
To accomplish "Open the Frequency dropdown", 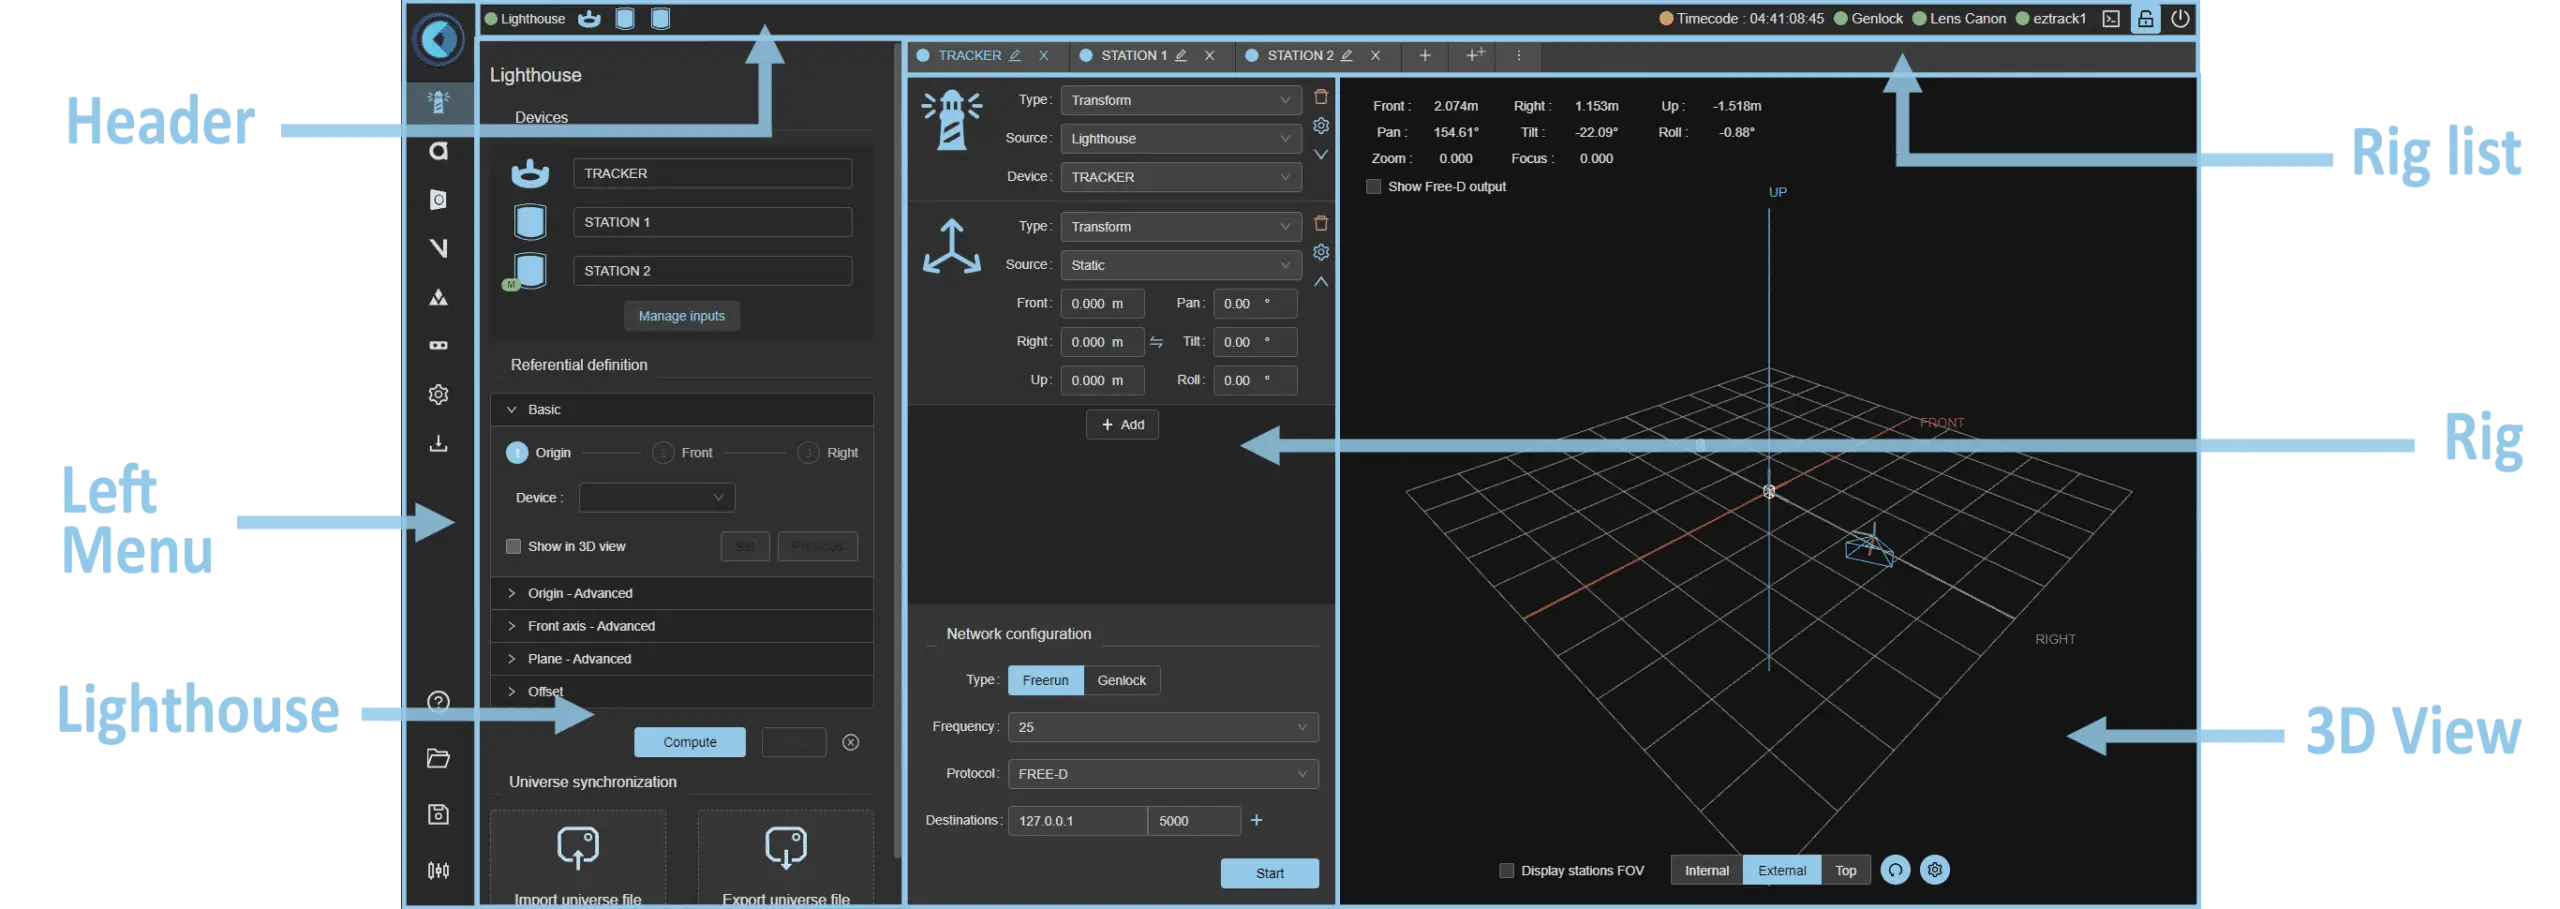I will pyautogui.click(x=1162, y=727).
